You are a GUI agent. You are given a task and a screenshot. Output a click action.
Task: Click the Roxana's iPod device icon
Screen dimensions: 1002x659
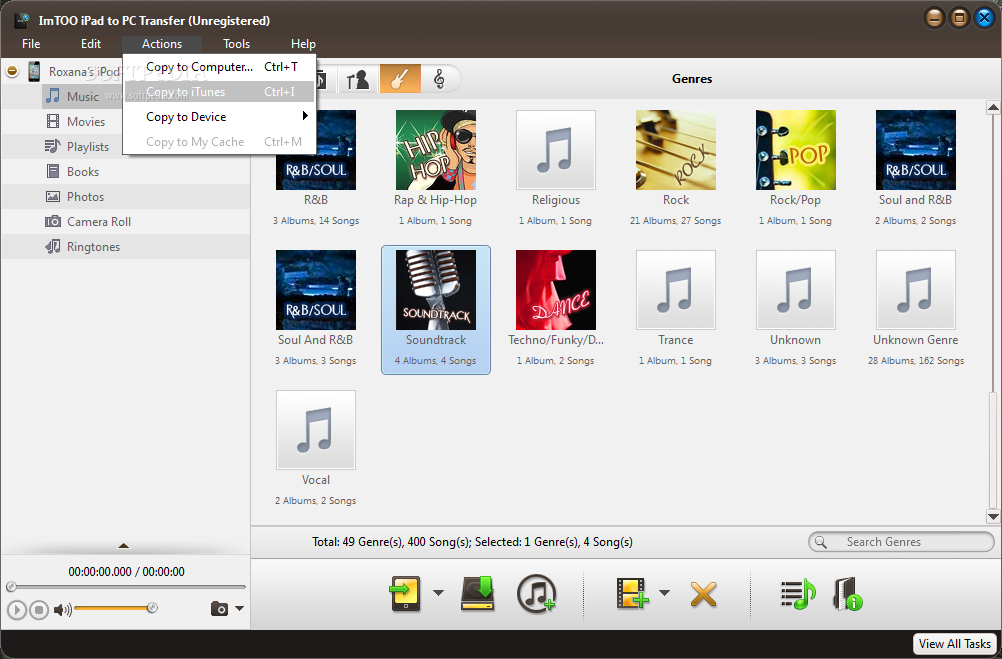(x=34, y=71)
